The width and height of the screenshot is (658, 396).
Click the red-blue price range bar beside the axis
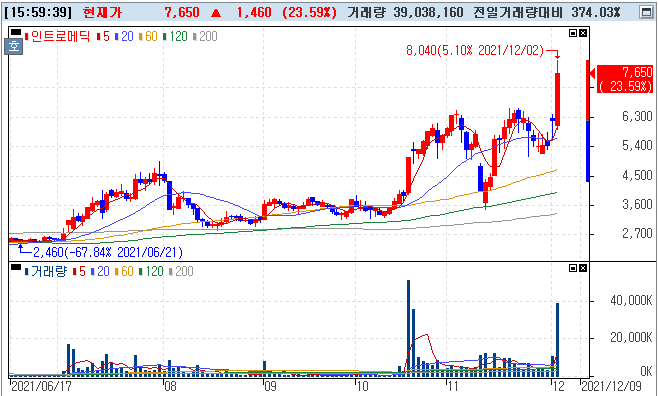click(x=588, y=121)
